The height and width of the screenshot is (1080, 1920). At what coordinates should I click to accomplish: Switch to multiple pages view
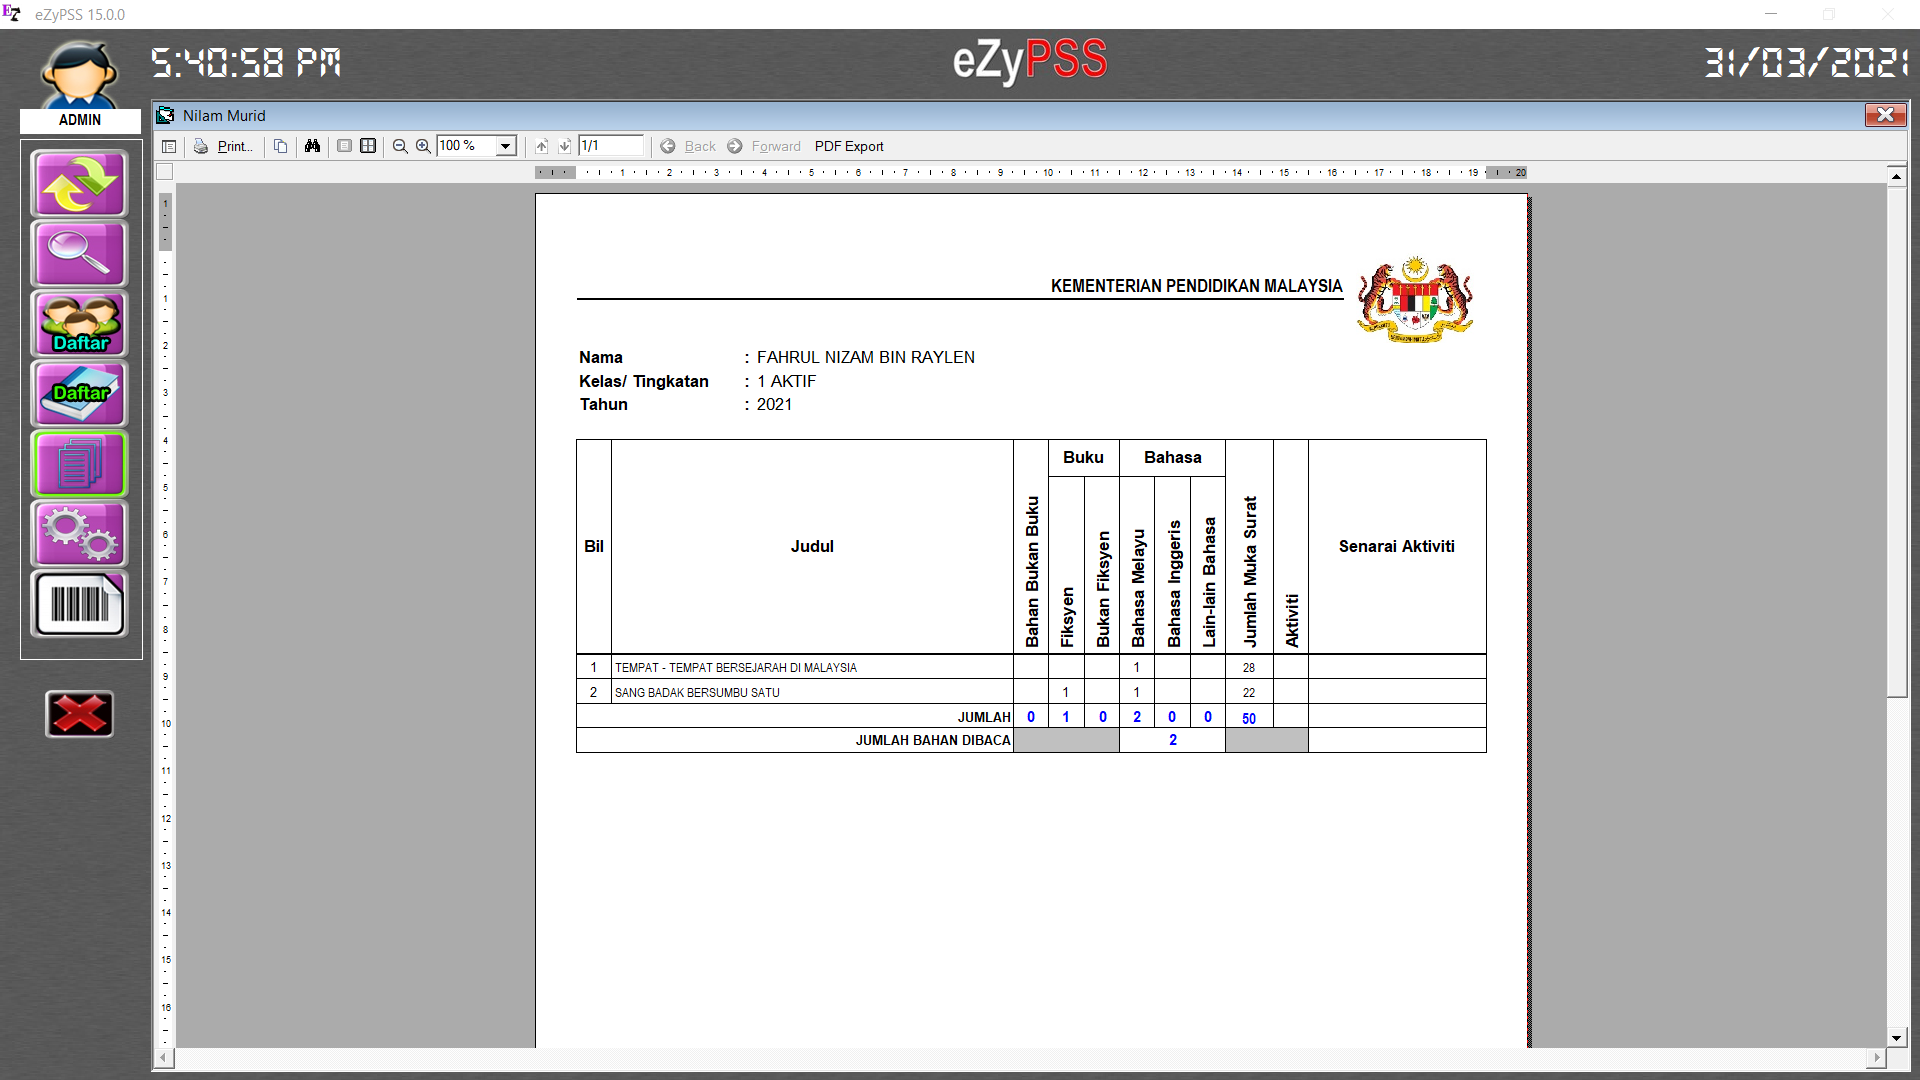[x=368, y=146]
